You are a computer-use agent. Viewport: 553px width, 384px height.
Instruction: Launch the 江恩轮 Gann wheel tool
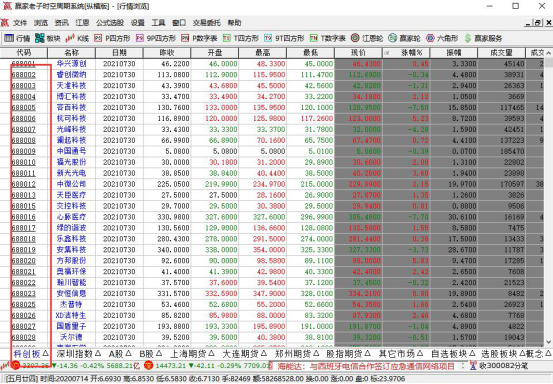[367, 38]
